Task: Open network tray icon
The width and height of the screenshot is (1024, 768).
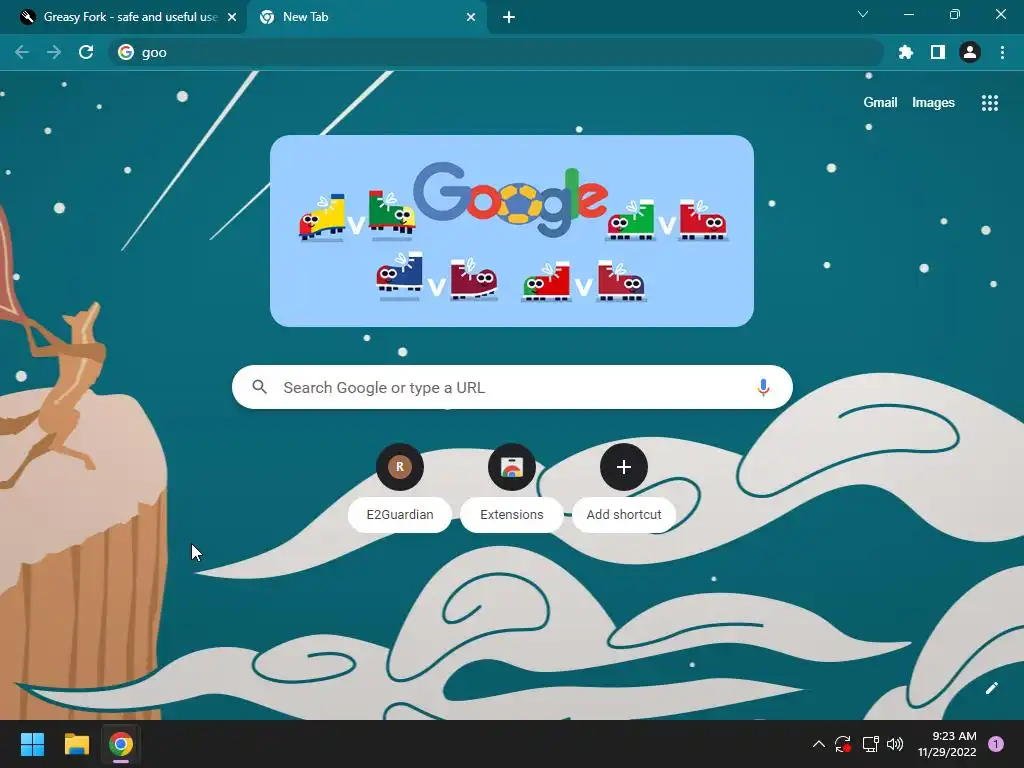Action: [870, 744]
